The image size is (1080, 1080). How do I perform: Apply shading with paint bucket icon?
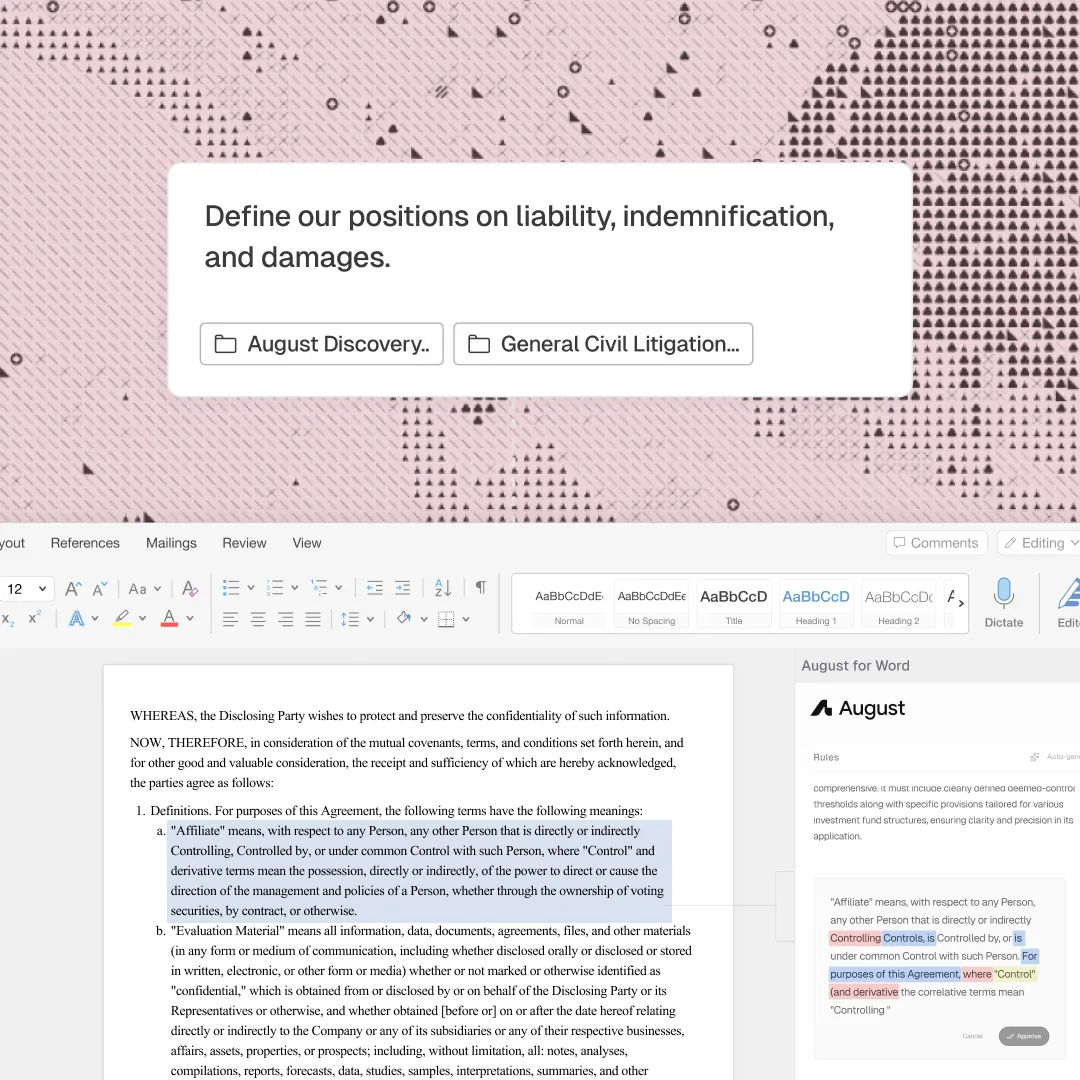click(x=404, y=619)
